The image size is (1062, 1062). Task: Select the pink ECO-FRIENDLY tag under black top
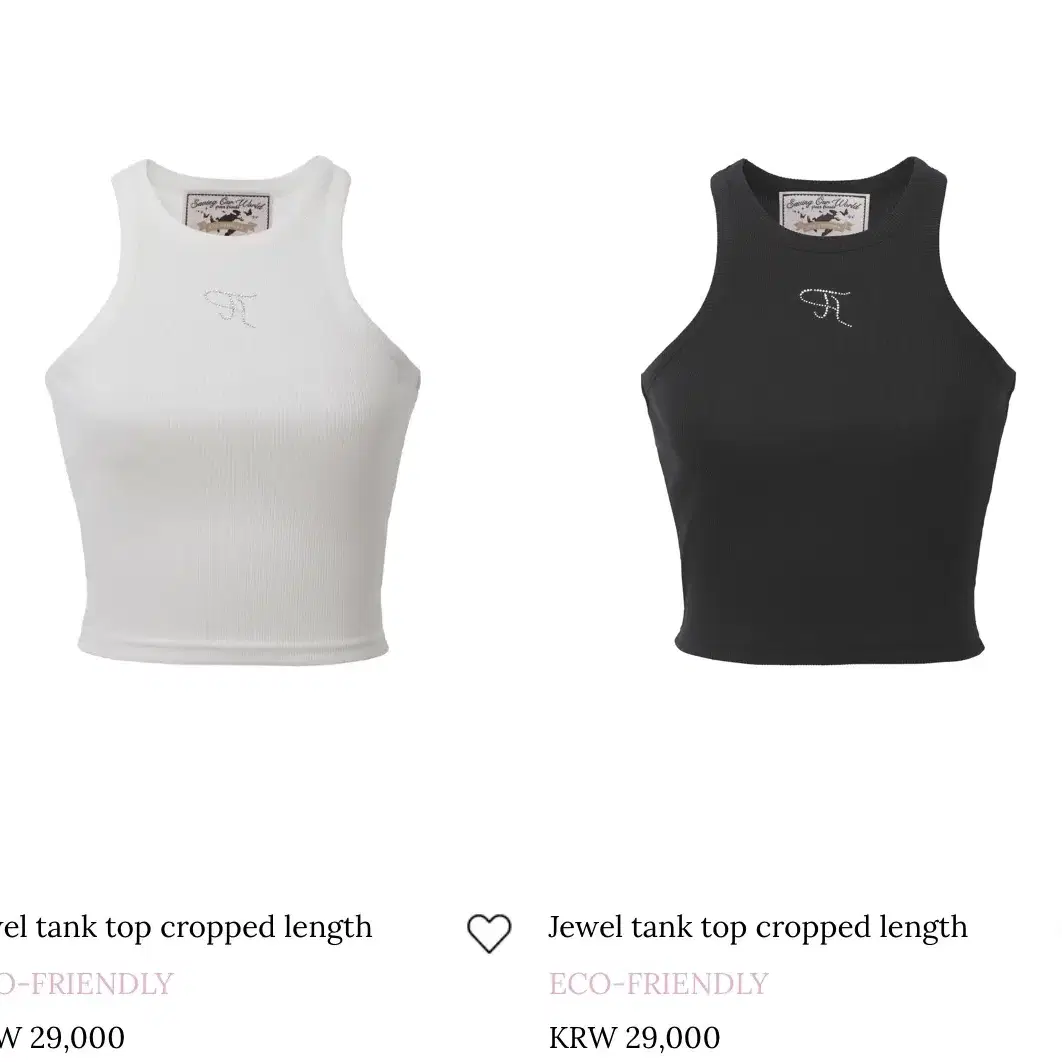coord(658,983)
